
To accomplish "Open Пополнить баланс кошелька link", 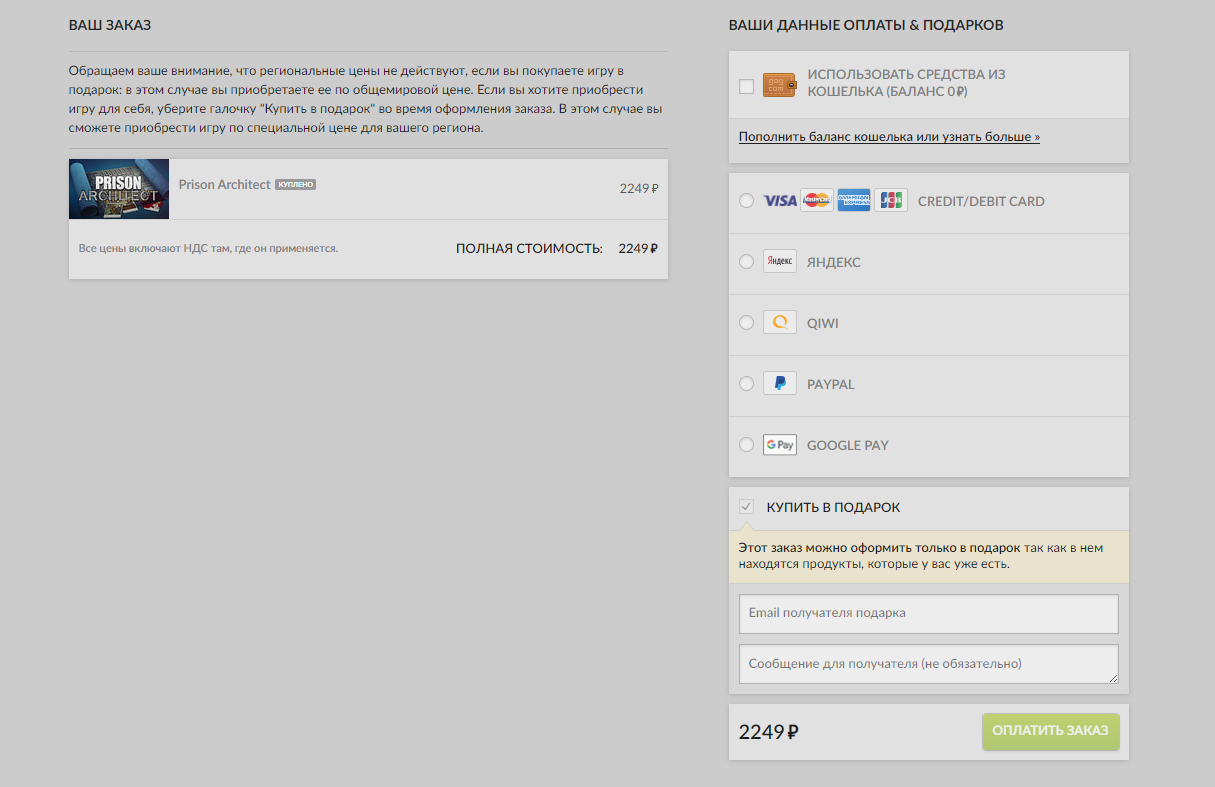I will pos(889,137).
